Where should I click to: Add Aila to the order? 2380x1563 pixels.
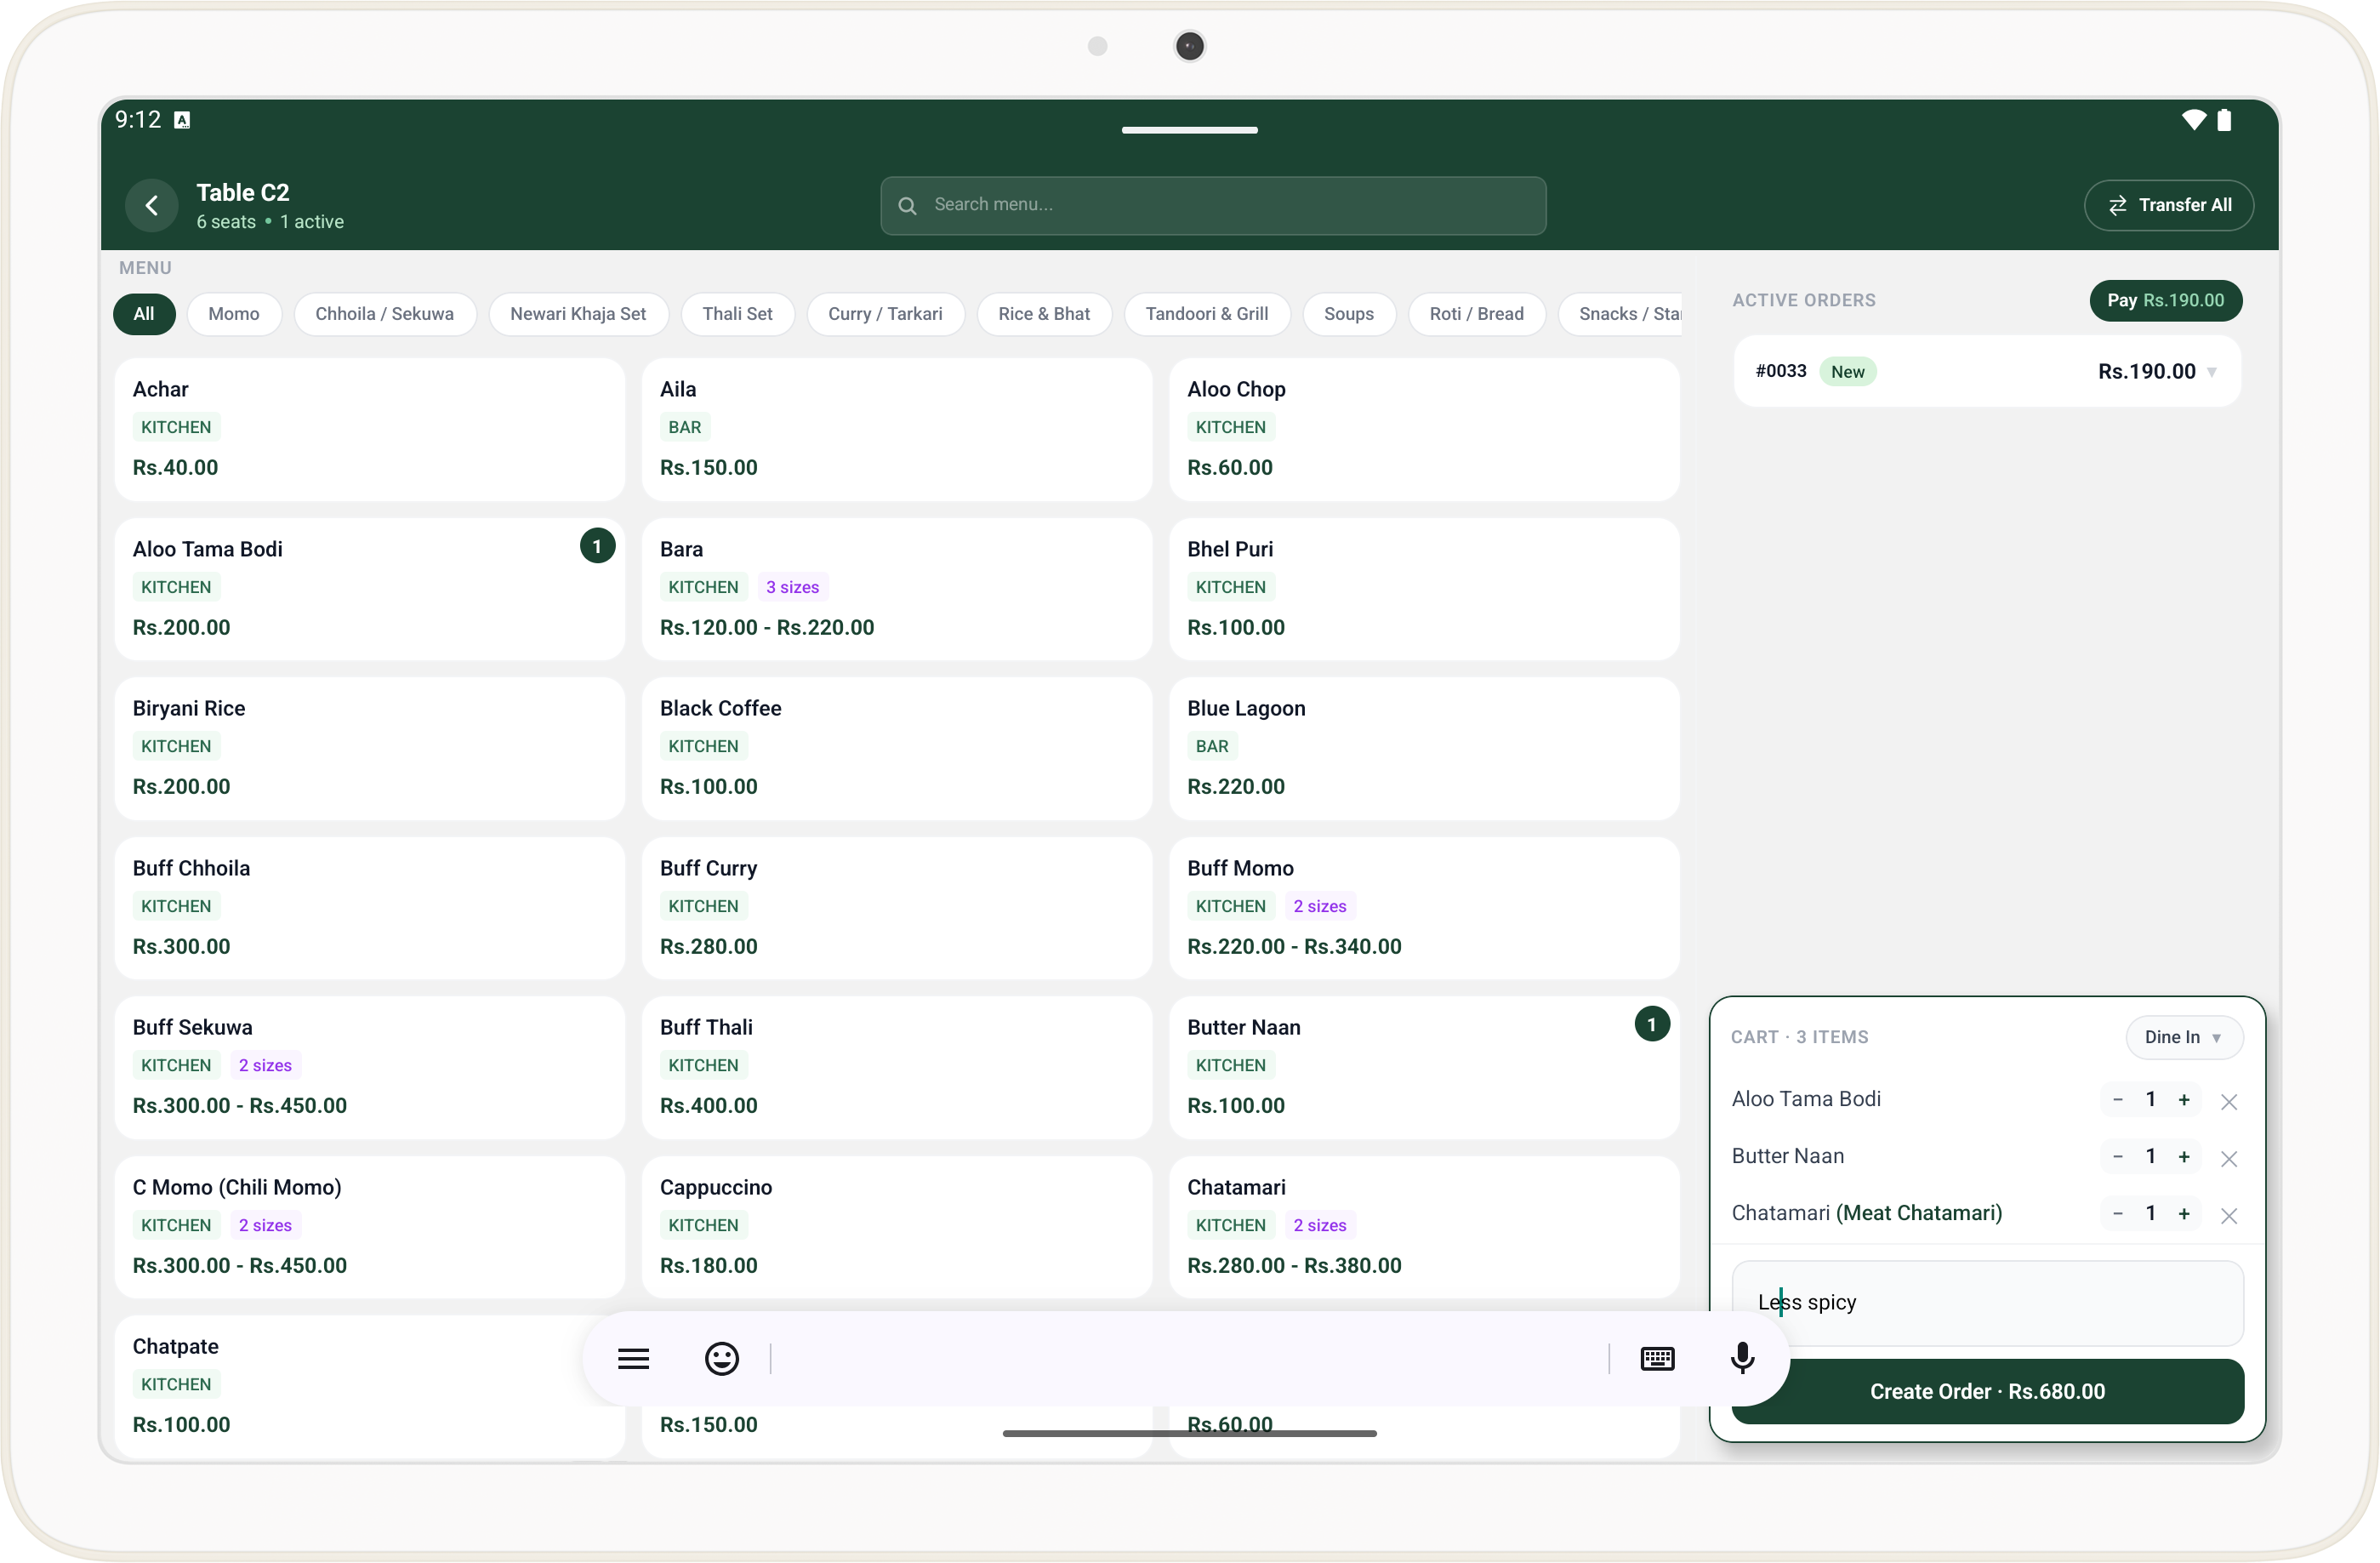coord(896,429)
